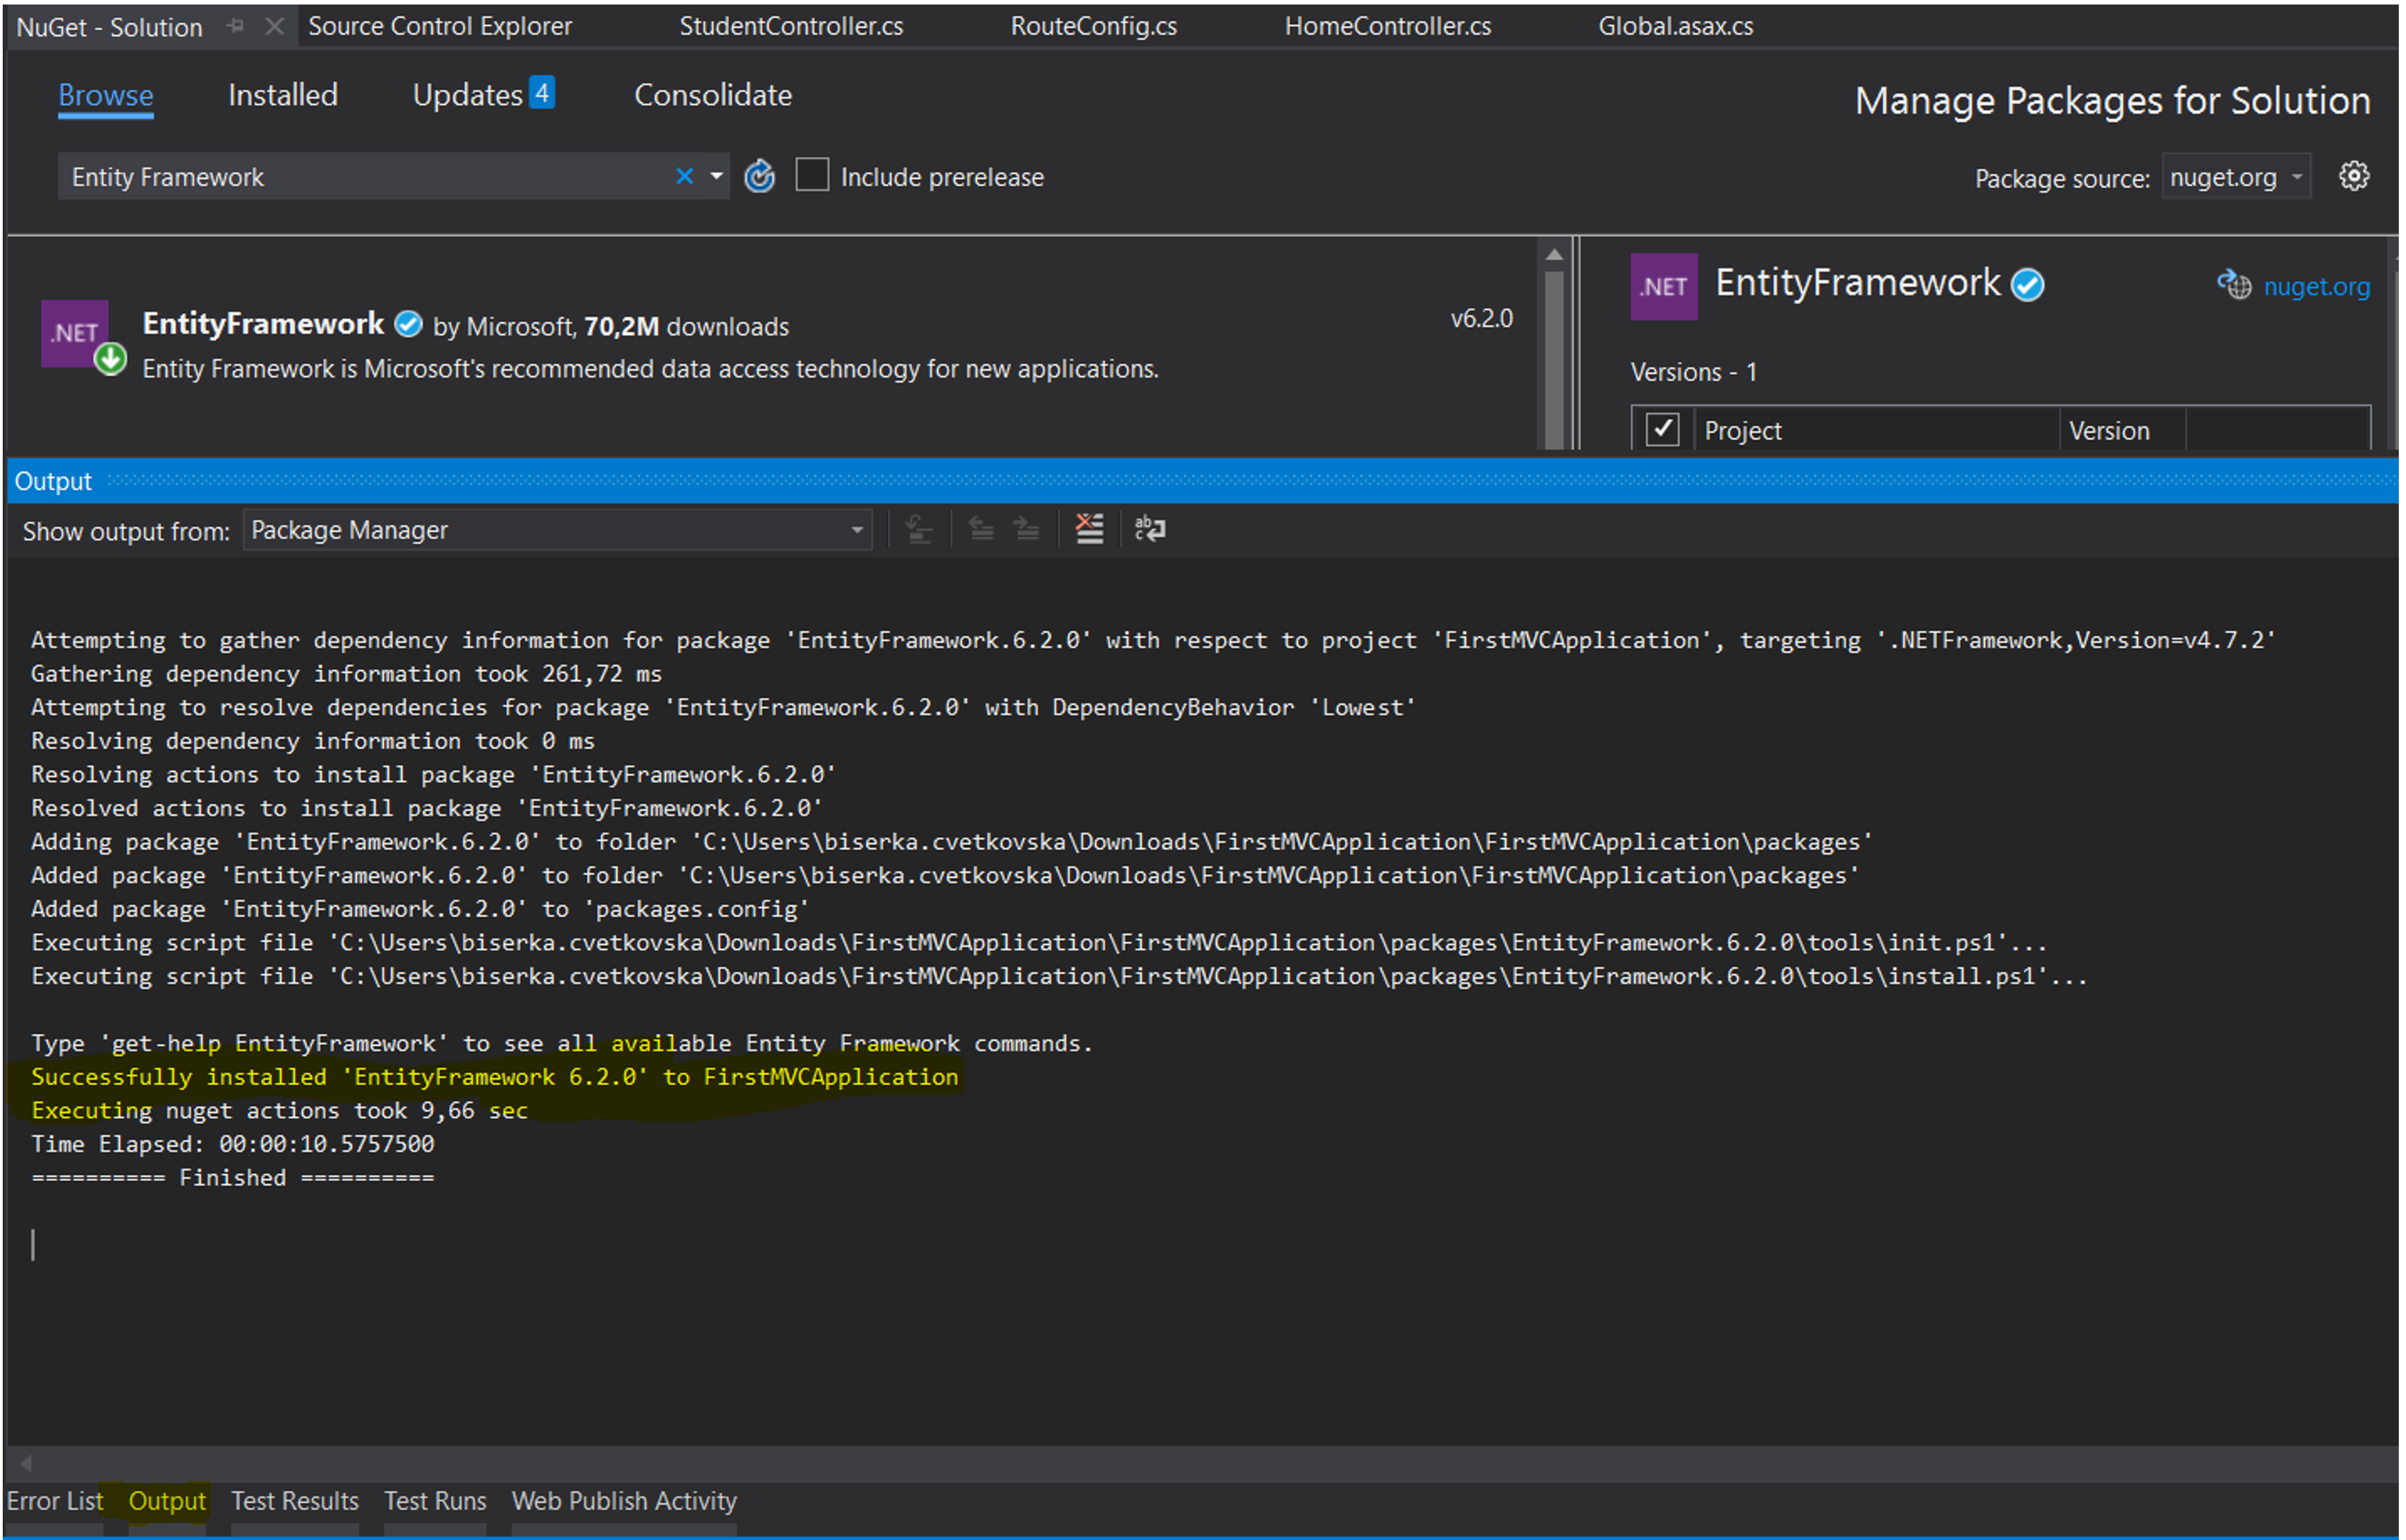This screenshot has height=1540, width=2406.
Task: Open the StudentController.cs document tab
Action: coord(791,26)
